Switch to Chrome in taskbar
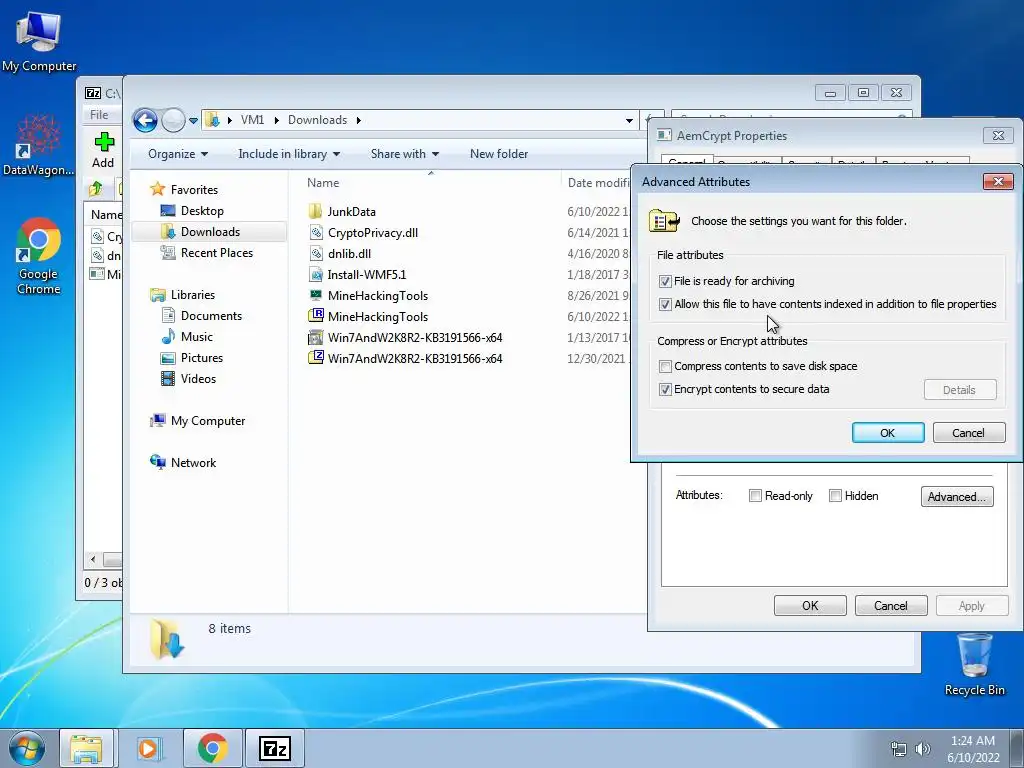Image resolution: width=1024 pixels, height=768 pixels. point(213,748)
